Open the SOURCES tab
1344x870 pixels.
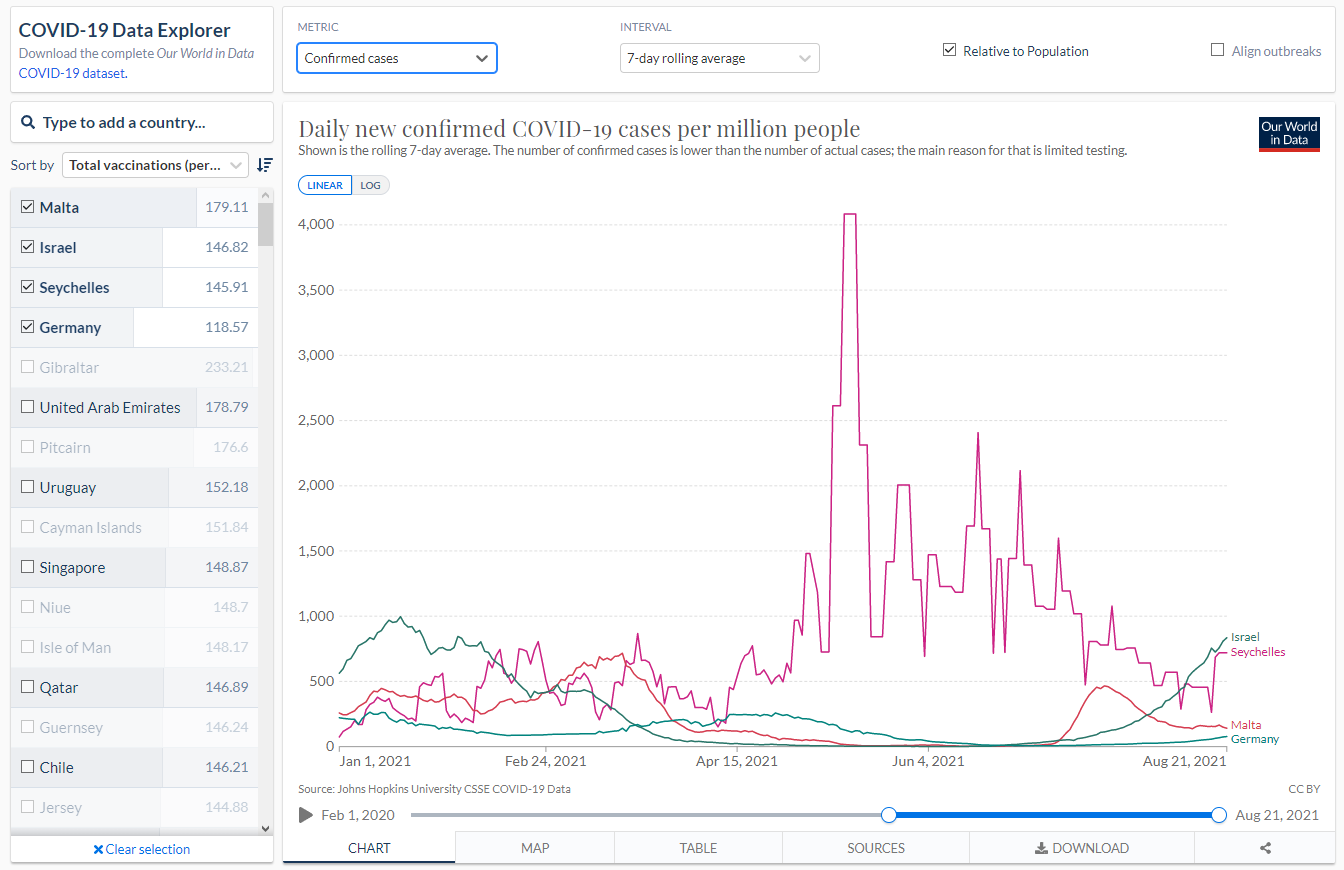click(875, 848)
